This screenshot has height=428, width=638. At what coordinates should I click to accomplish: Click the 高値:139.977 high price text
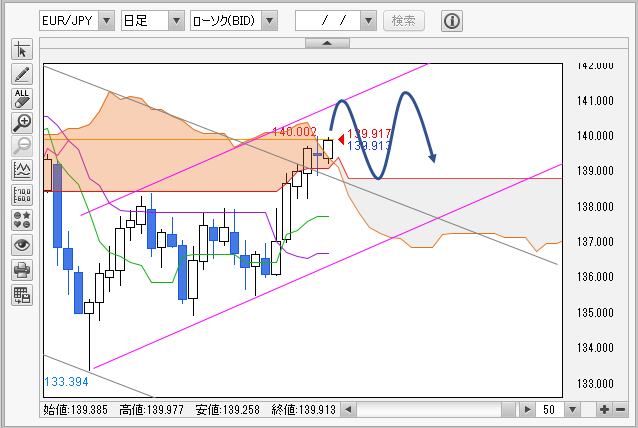151,410
